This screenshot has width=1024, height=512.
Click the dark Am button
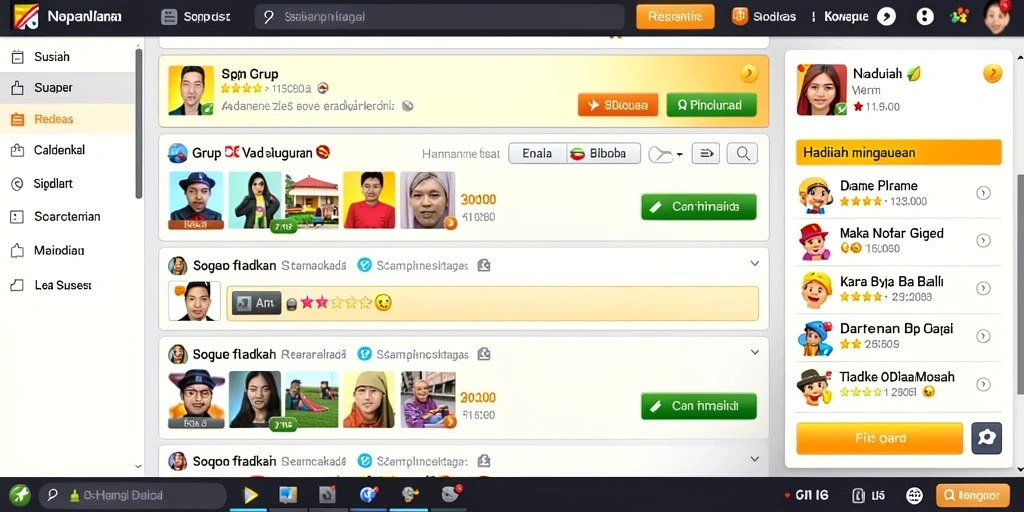(x=257, y=303)
